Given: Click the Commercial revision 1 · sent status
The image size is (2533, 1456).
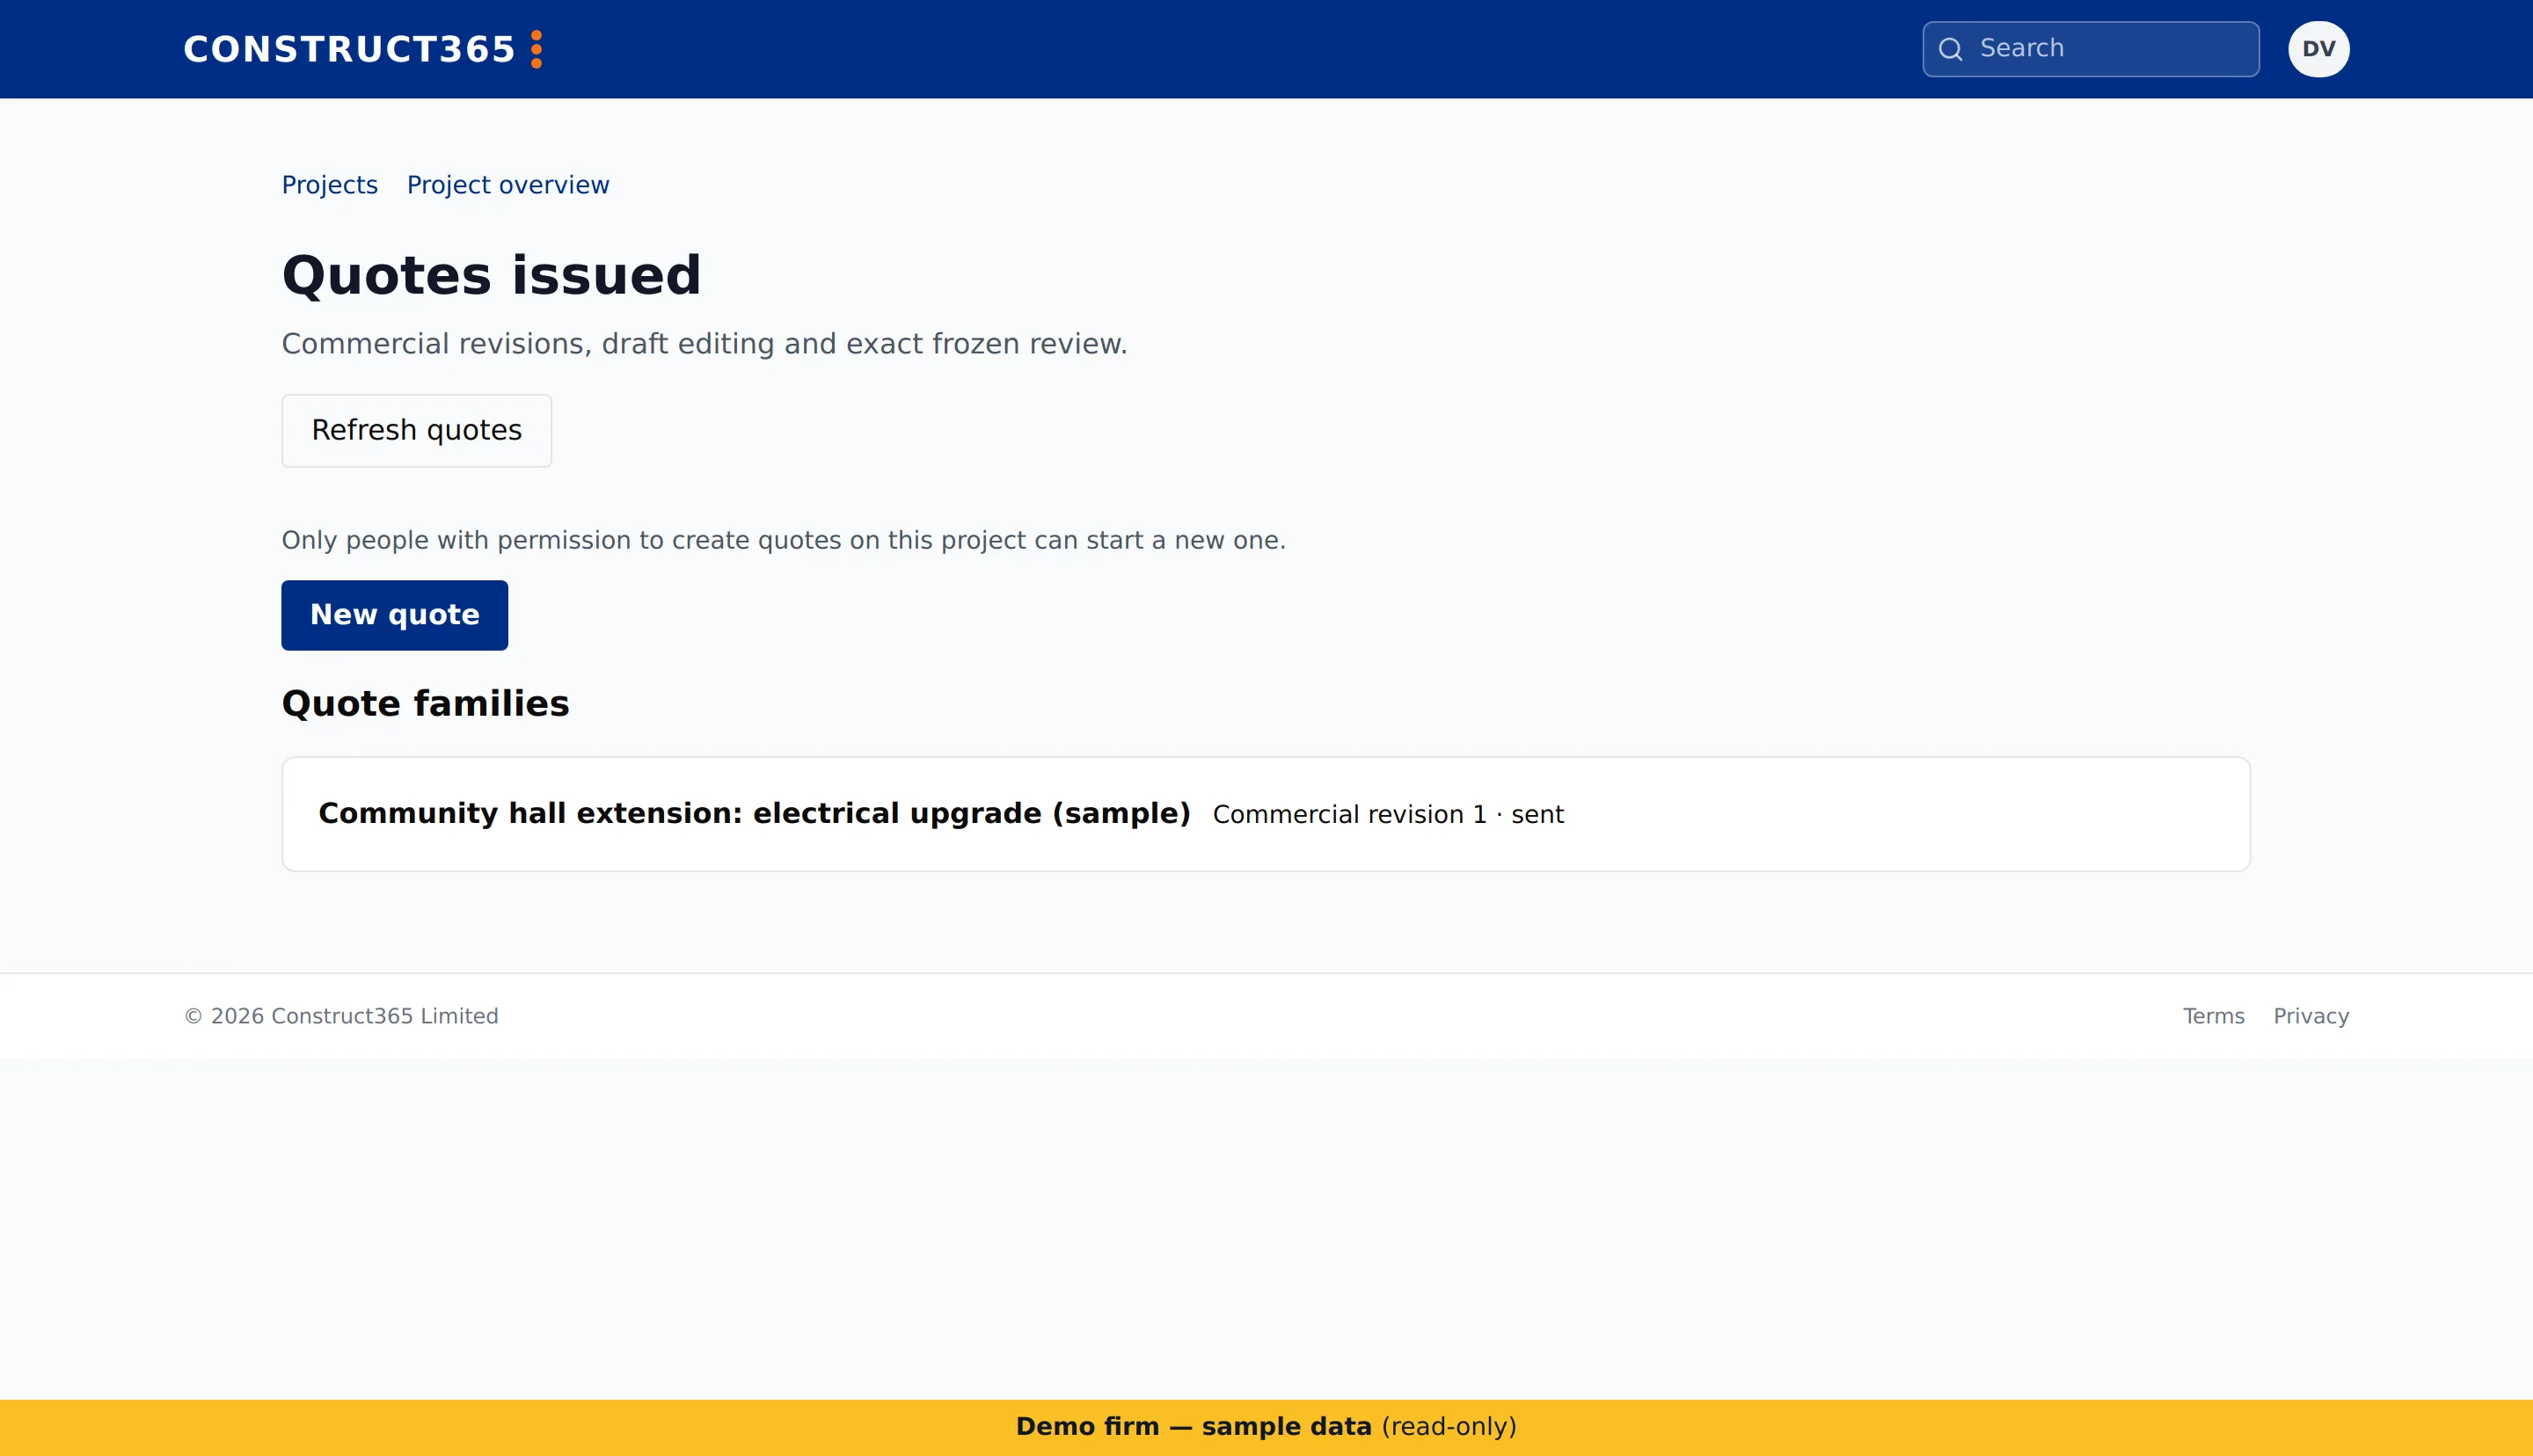Looking at the screenshot, I should click(1388, 814).
